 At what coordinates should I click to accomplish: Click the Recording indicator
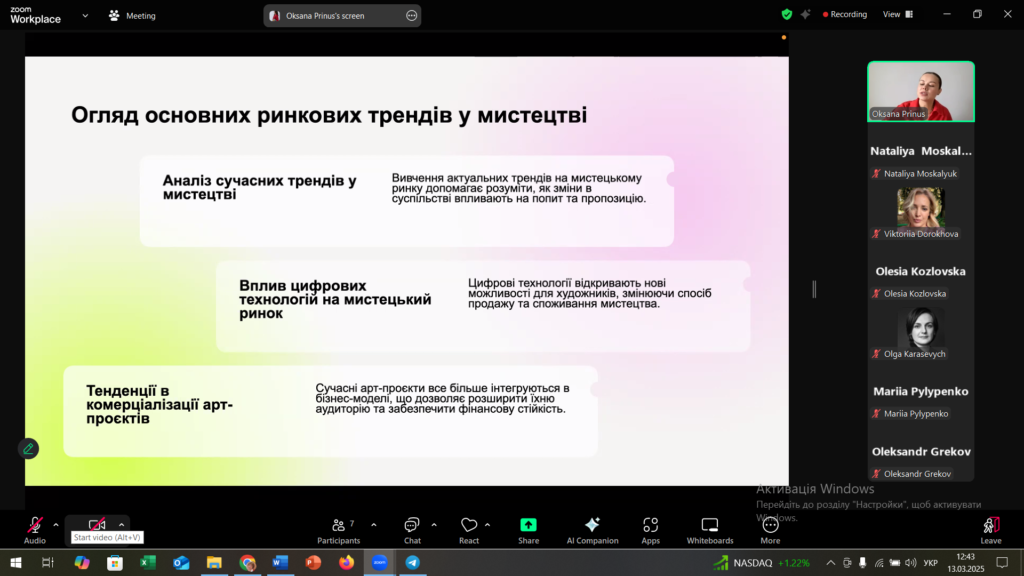[x=845, y=14]
